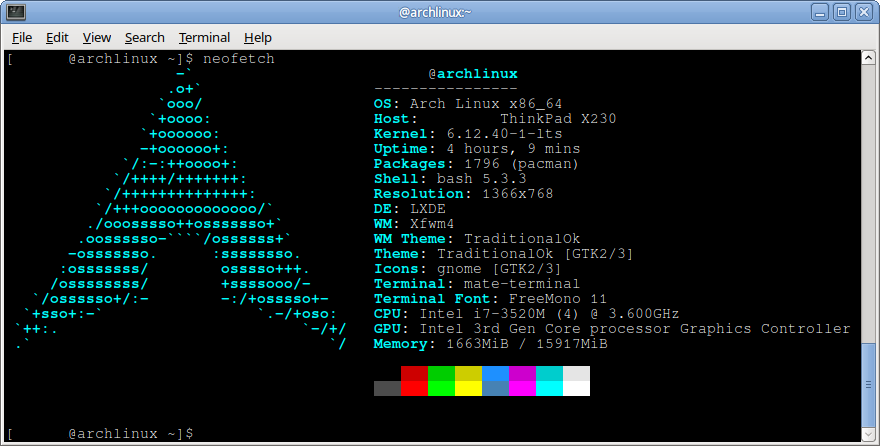Click the 'GPU: Intel 3rd Gen Core' line

(x=612, y=329)
